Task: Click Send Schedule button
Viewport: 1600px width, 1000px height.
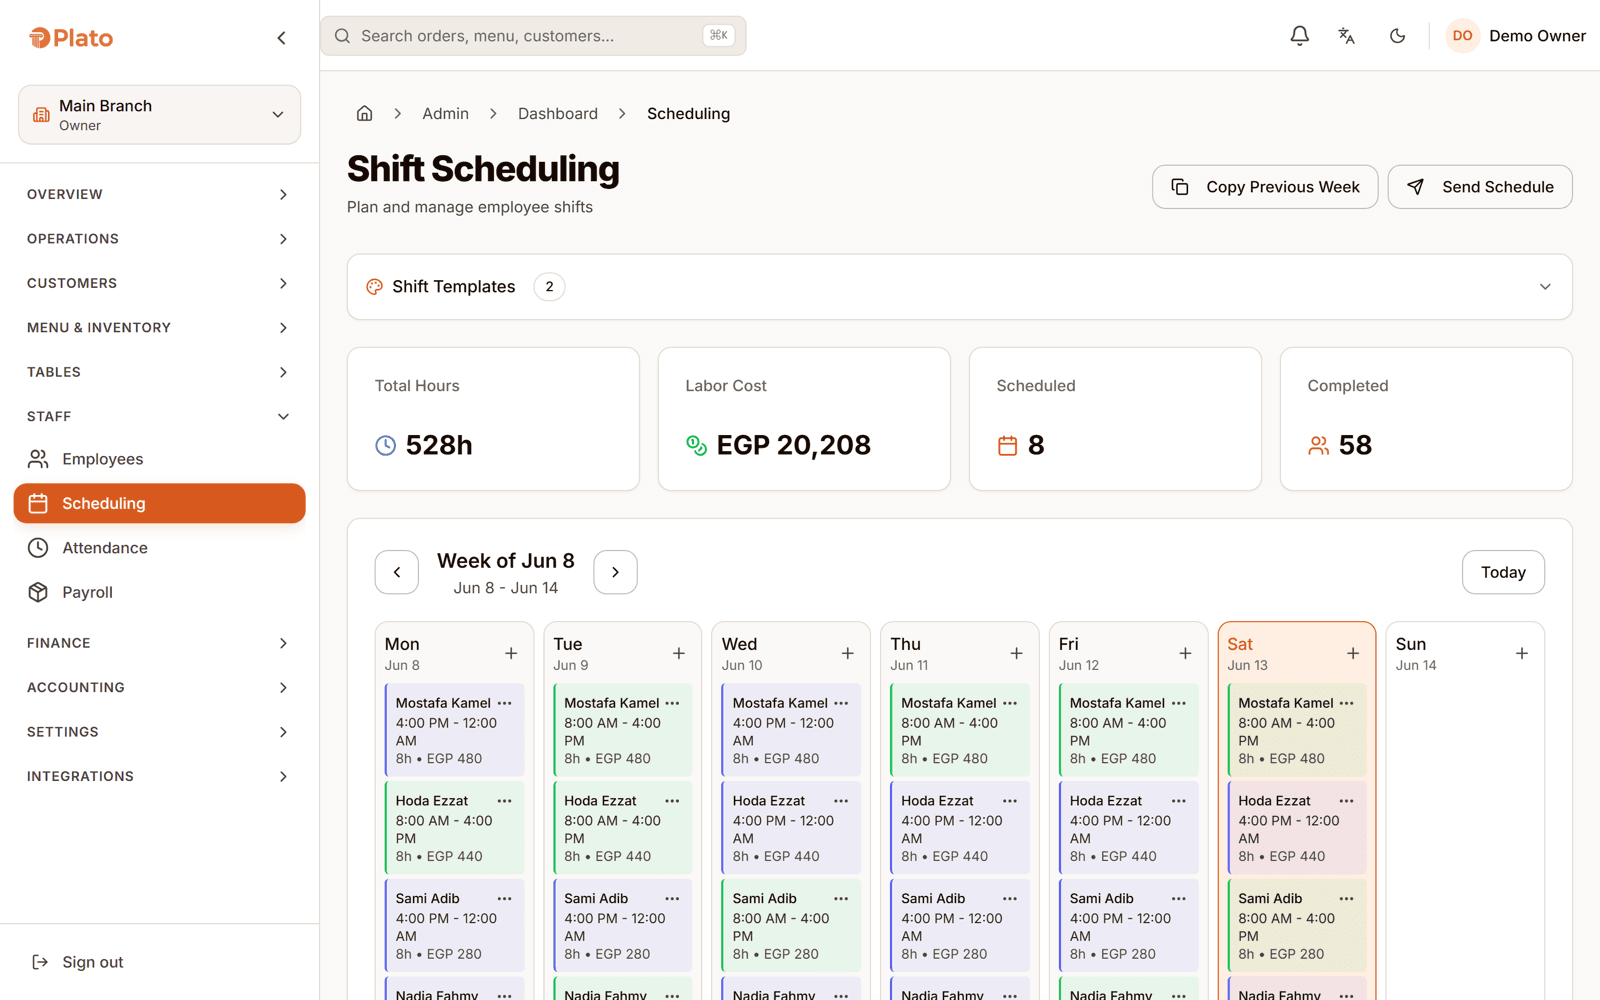Action: (1480, 187)
